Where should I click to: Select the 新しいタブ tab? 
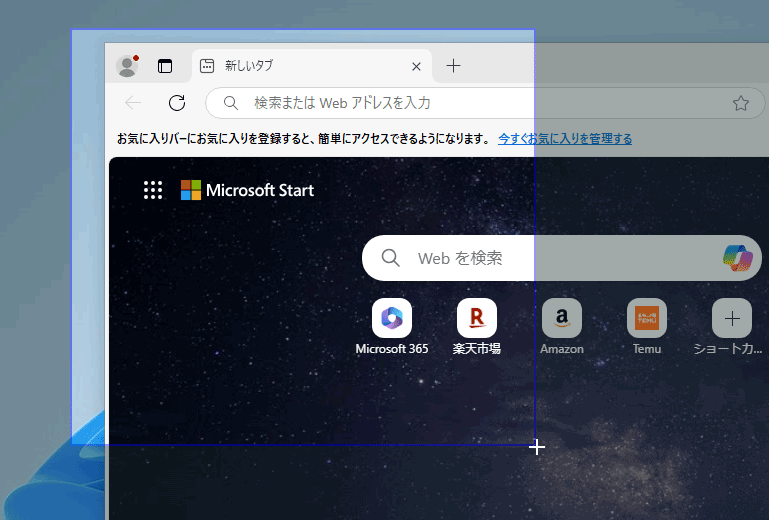[x=311, y=66]
